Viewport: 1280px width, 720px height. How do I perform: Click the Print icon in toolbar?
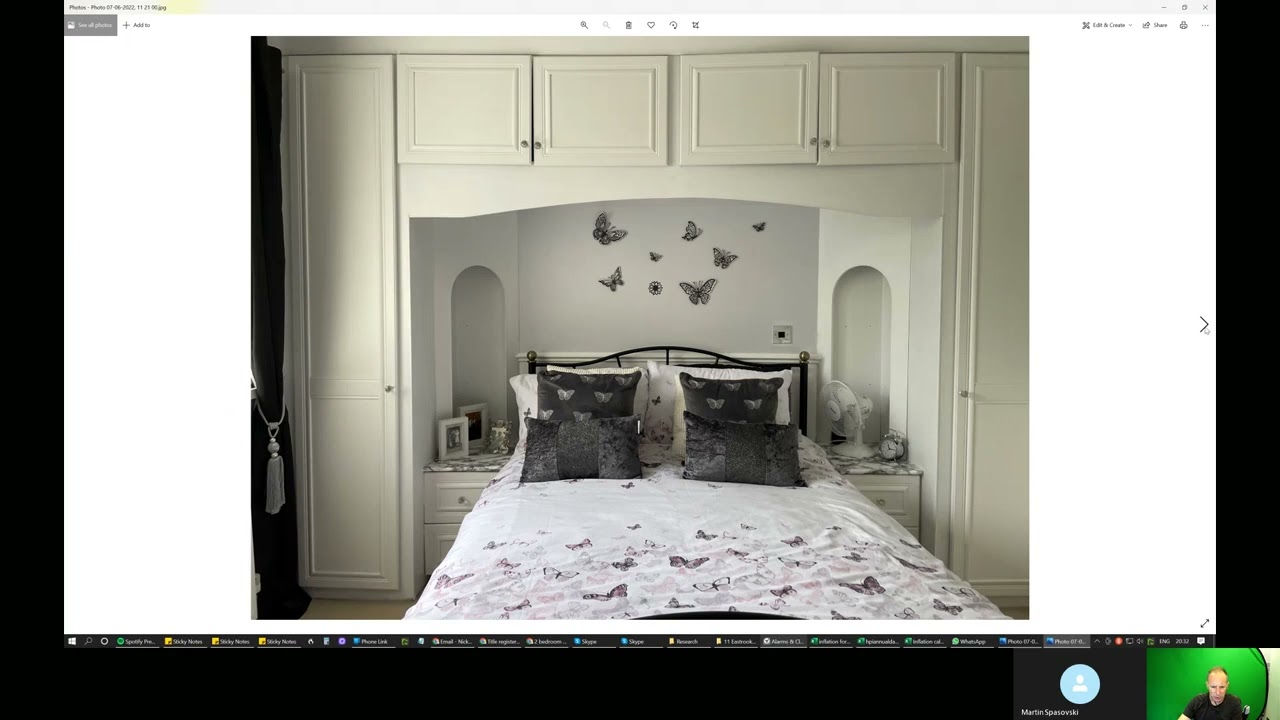pos(1183,25)
